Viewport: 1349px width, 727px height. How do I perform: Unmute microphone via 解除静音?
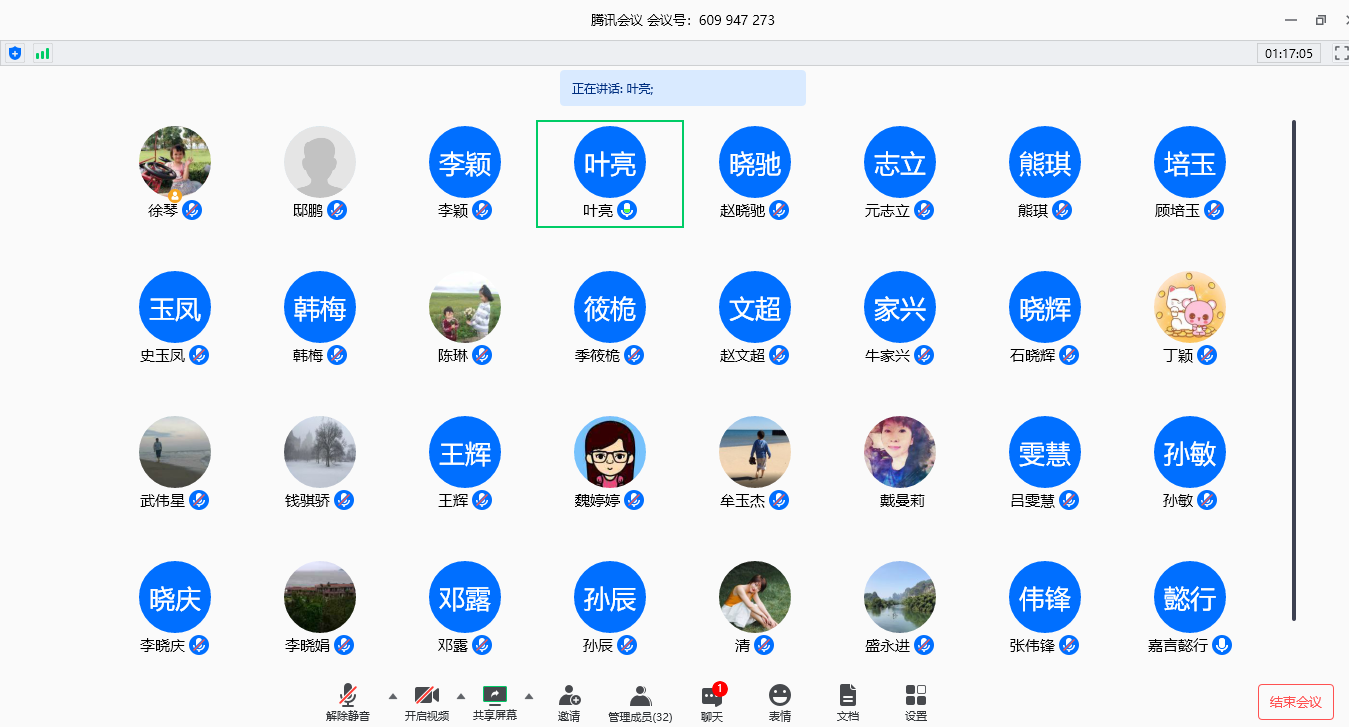(x=348, y=701)
